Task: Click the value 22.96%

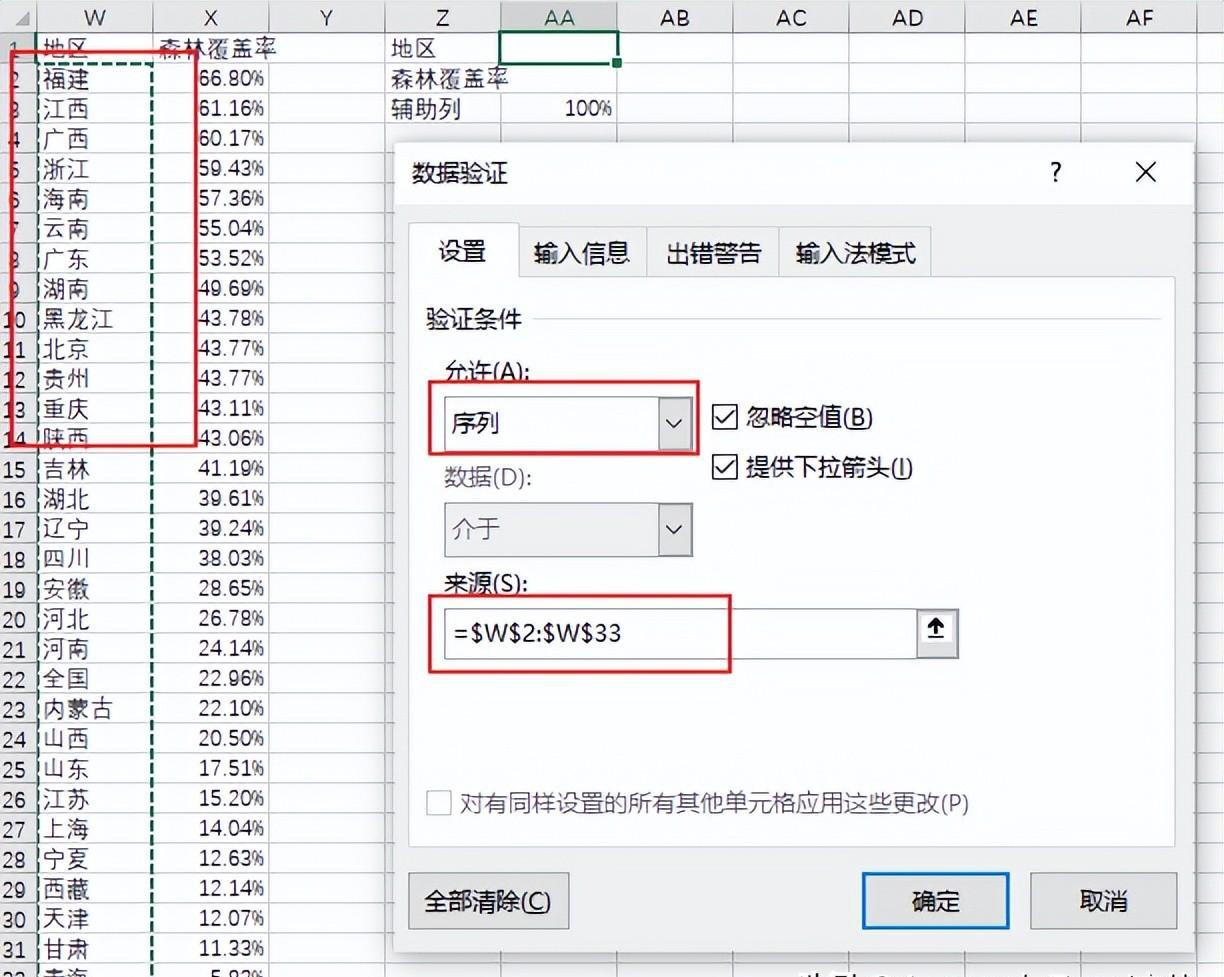Action: click(231, 678)
